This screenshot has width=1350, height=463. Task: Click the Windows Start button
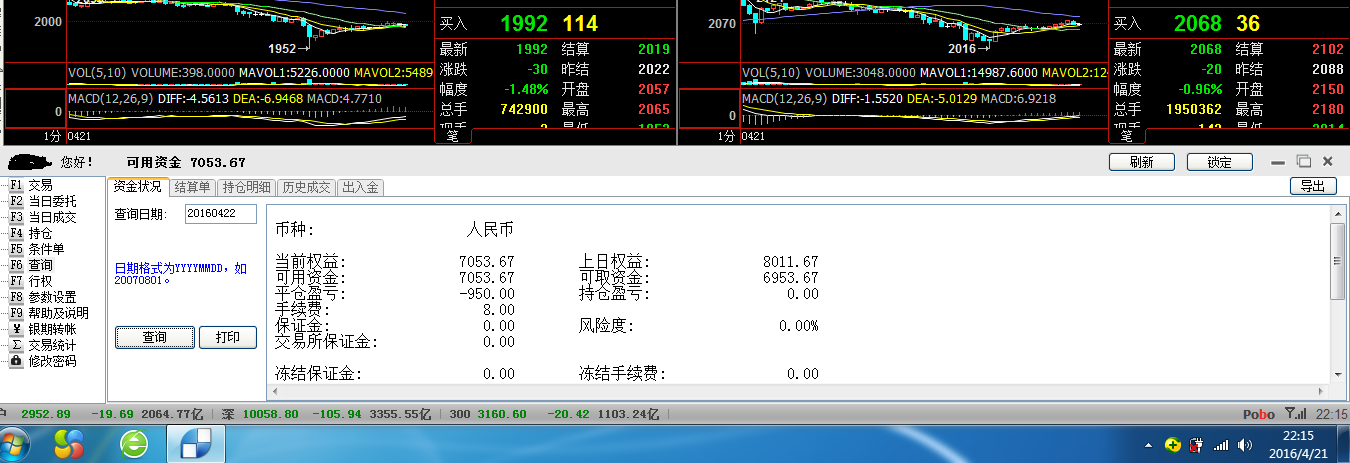17,443
